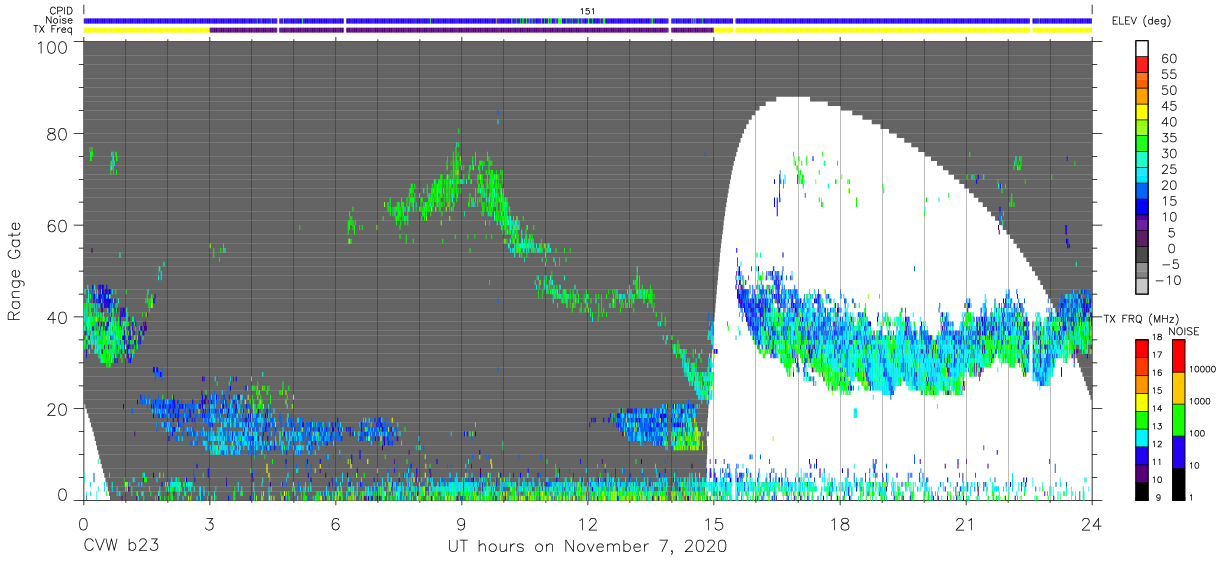Click the '40' tick on Range Gate axis
The height and width of the screenshot is (567, 1228).
tap(59, 317)
